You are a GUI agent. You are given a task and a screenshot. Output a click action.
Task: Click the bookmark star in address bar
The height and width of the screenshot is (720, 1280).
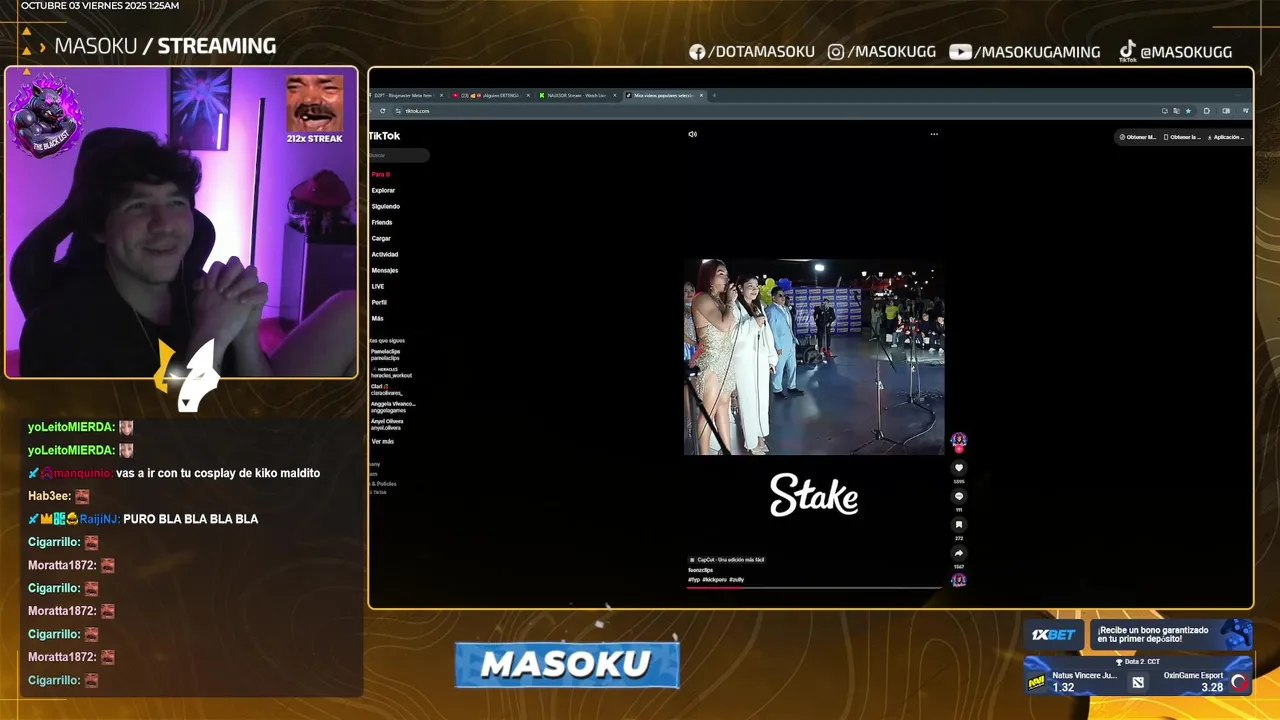pos(1187,111)
